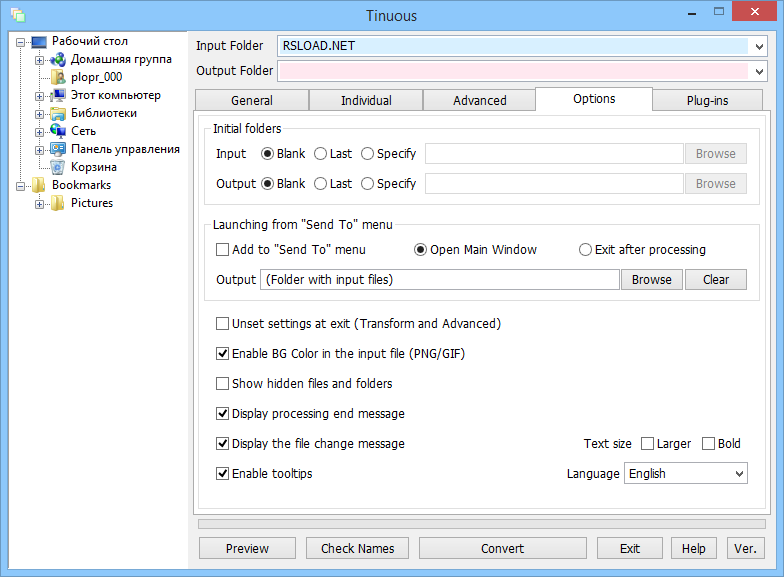The height and width of the screenshot is (577, 784).
Task: Click Clear for Send To output
Action: [716, 280]
